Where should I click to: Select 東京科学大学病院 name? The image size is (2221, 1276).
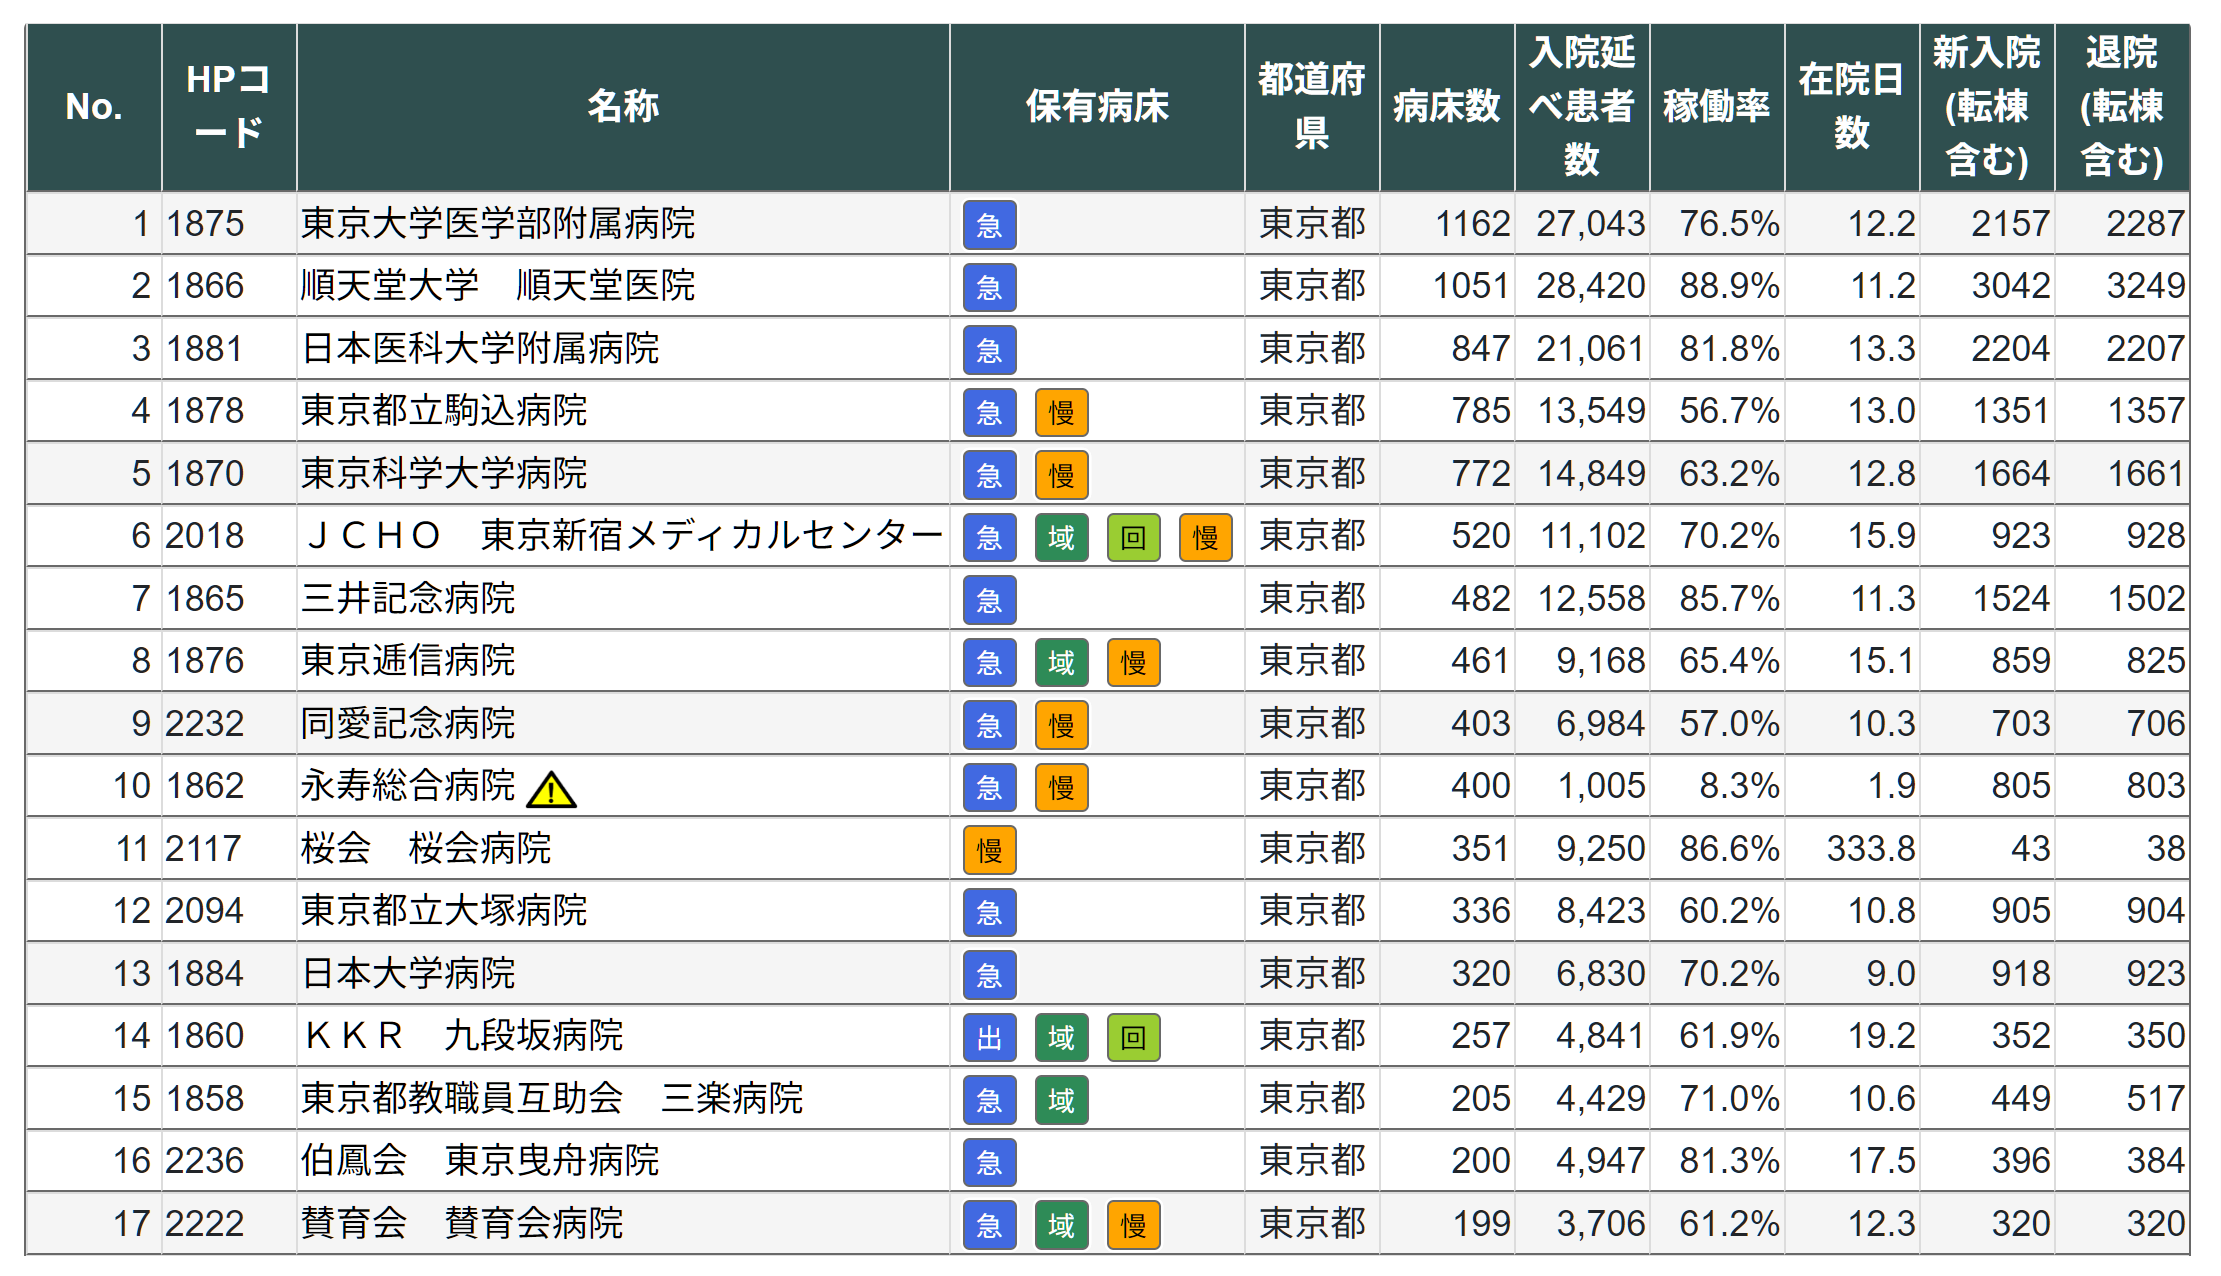click(x=444, y=473)
